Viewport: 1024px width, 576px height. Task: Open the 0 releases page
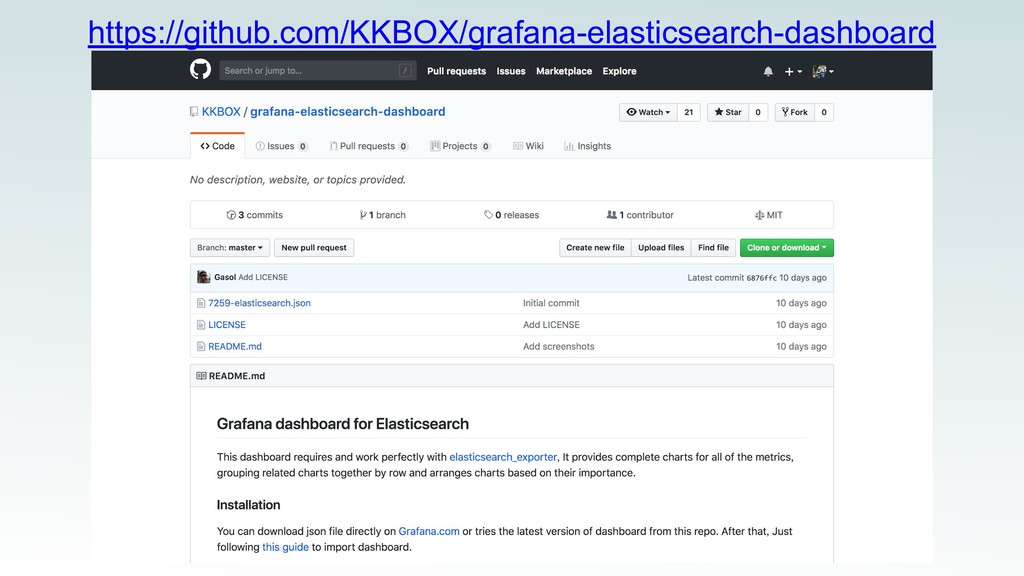click(x=511, y=215)
